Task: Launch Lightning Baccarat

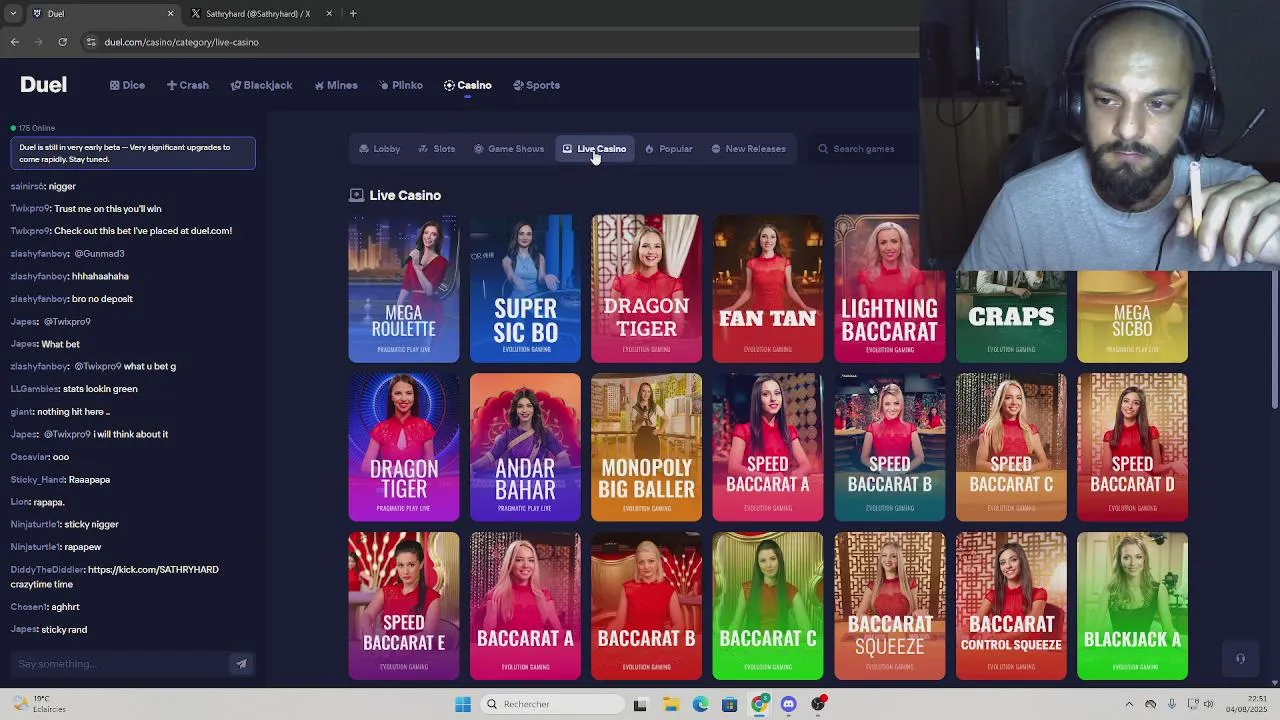Action: [x=889, y=288]
